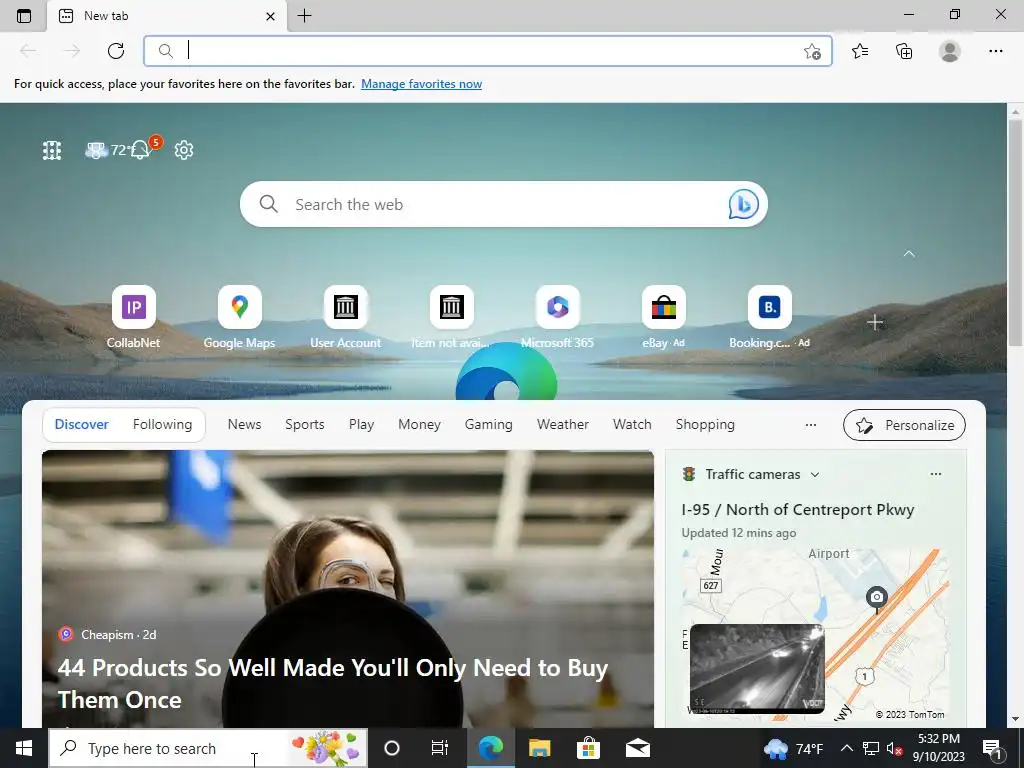The width and height of the screenshot is (1024, 768).
Task: Open the Sports feed tab
Action: (x=304, y=424)
